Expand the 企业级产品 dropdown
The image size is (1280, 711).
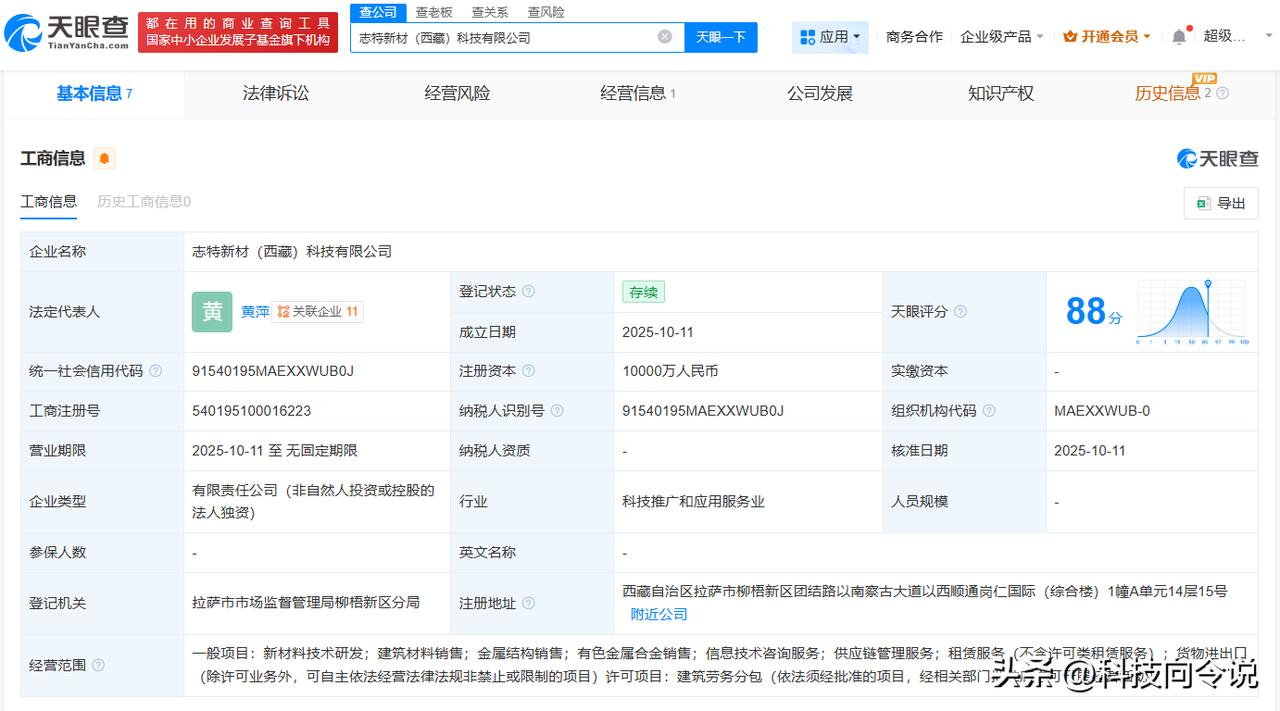pyautogui.click(x=1001, y=37)
